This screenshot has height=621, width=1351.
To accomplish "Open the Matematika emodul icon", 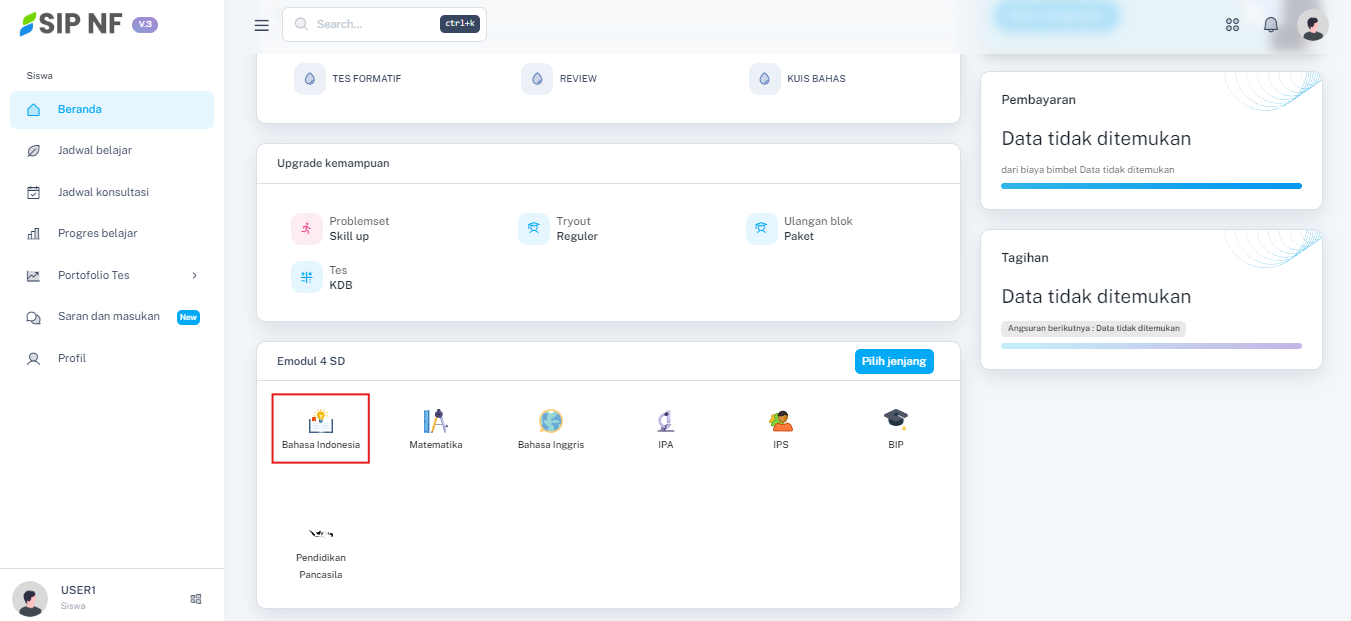I will 435,421.
